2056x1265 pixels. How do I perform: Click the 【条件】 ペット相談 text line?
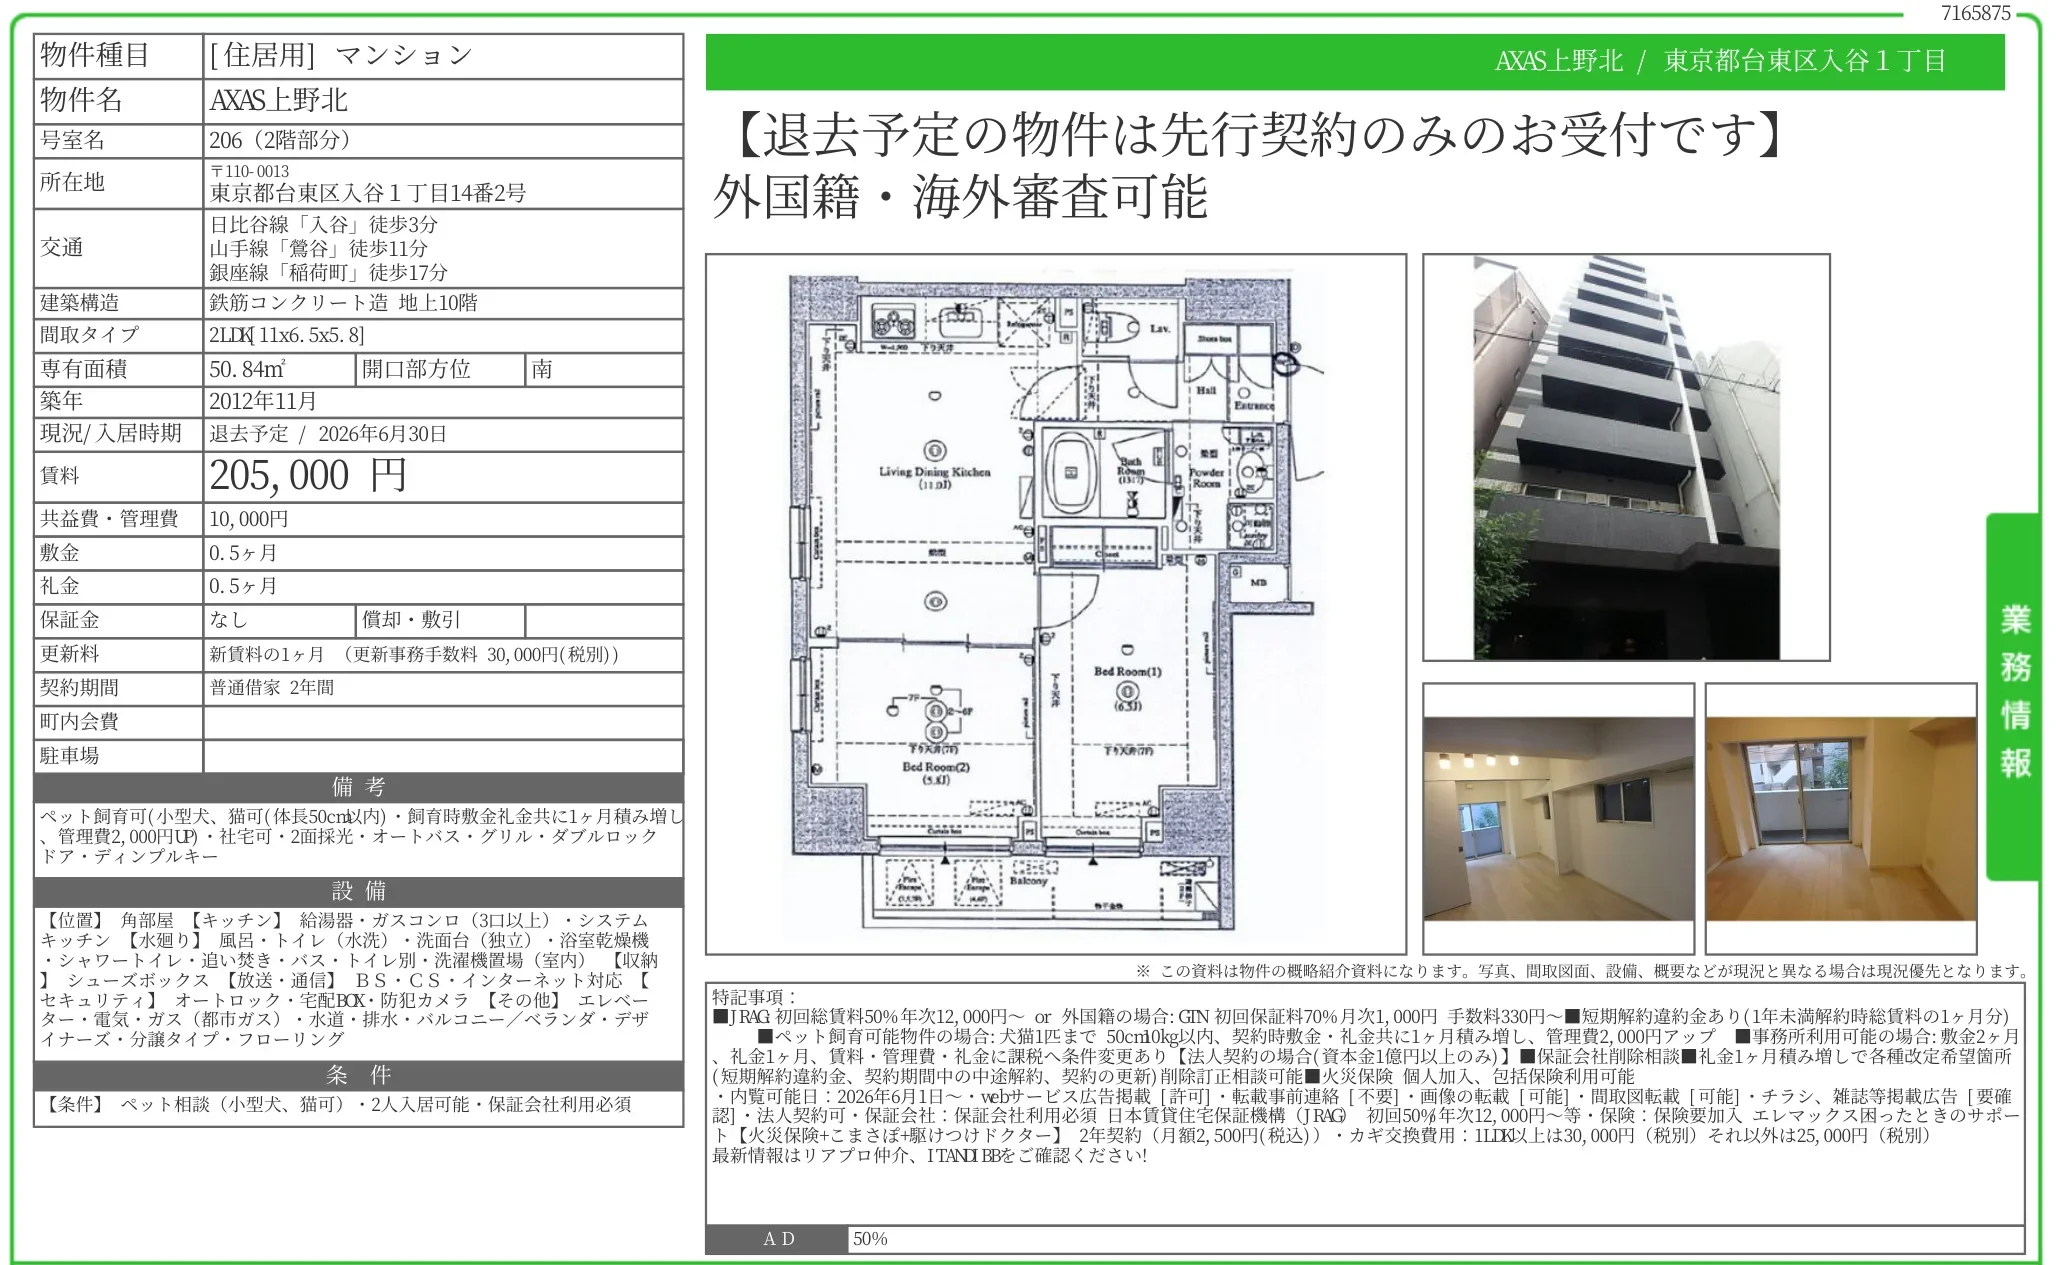[336, 1105]
